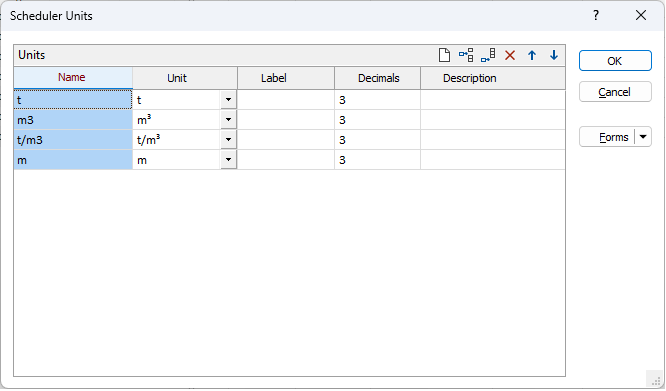
Task: Select the Name column header
Action: pyautogui.click(x=73, y=78)
